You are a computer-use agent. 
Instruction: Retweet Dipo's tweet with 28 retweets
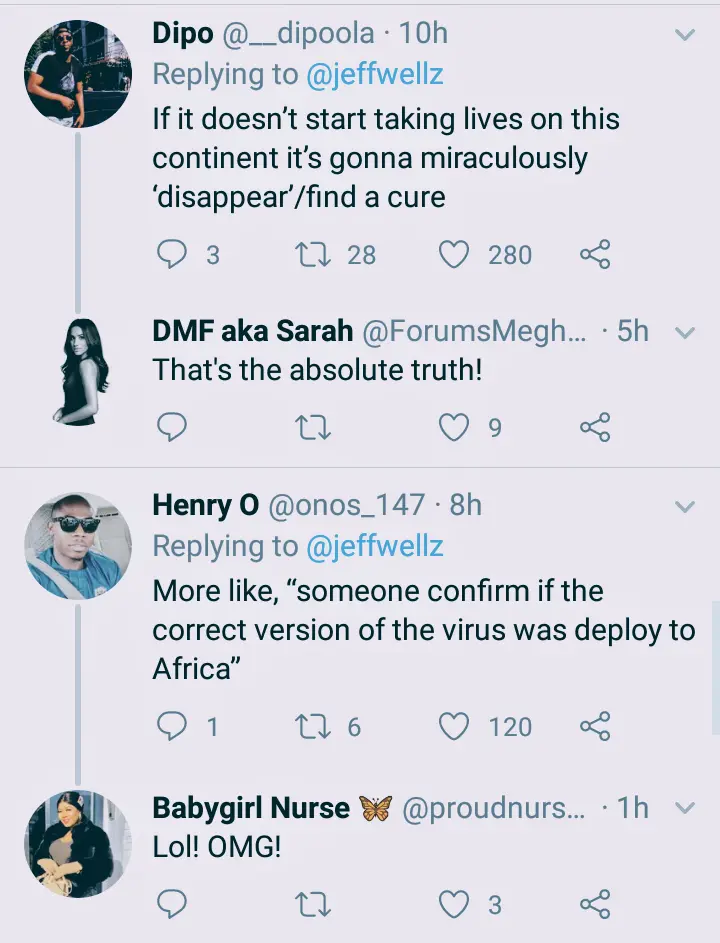315,254
